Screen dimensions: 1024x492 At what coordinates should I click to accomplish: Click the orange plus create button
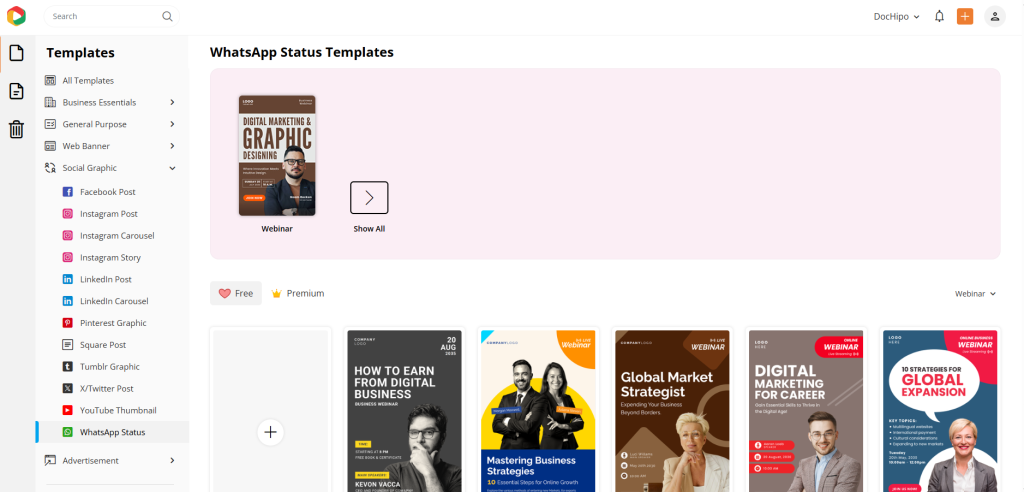click(965, 16)
